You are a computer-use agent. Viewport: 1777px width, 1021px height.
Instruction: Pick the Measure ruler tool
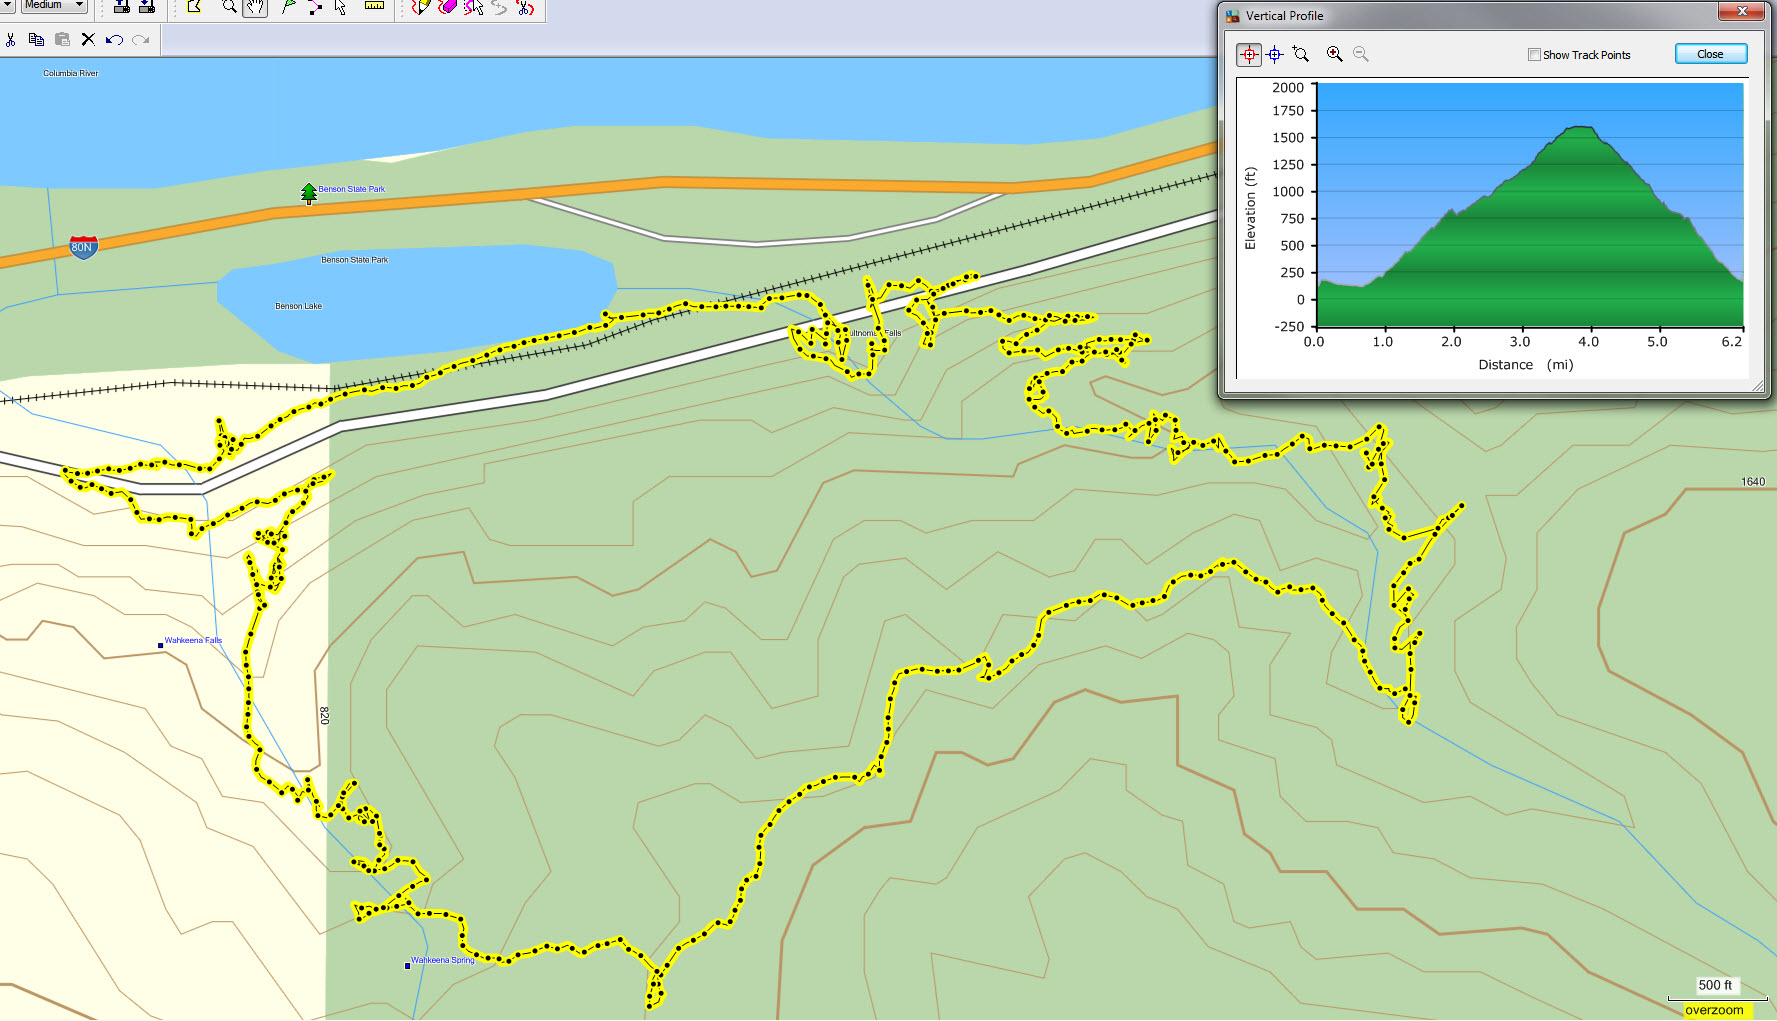(x=374, y=7)
